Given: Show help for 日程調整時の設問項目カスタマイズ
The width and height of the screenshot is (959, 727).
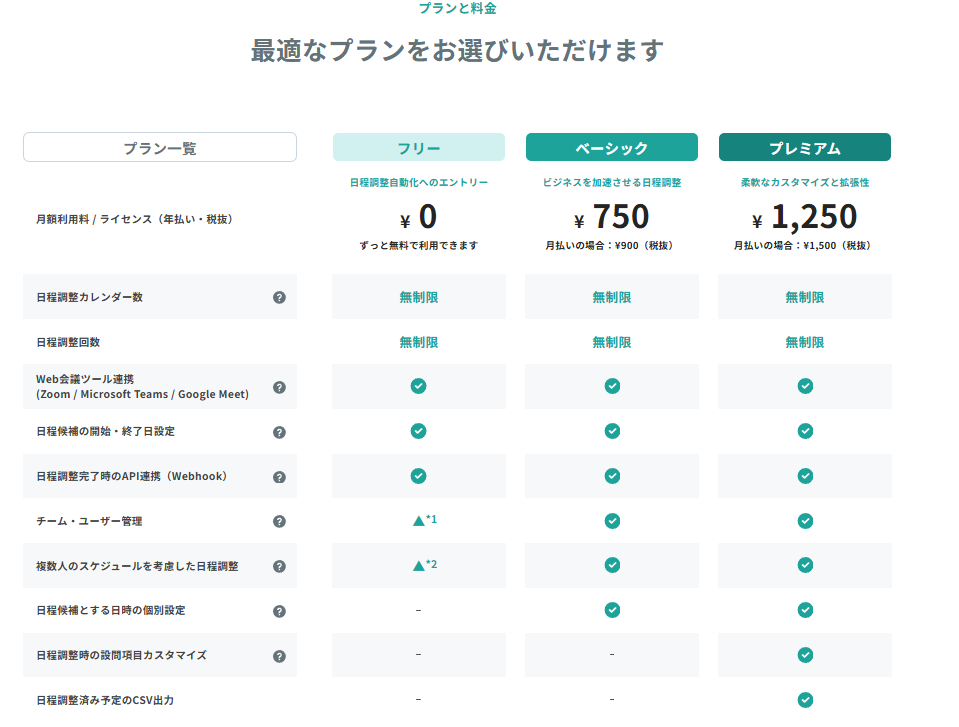Looking at the screenshot, I should (x=279, y=656).
